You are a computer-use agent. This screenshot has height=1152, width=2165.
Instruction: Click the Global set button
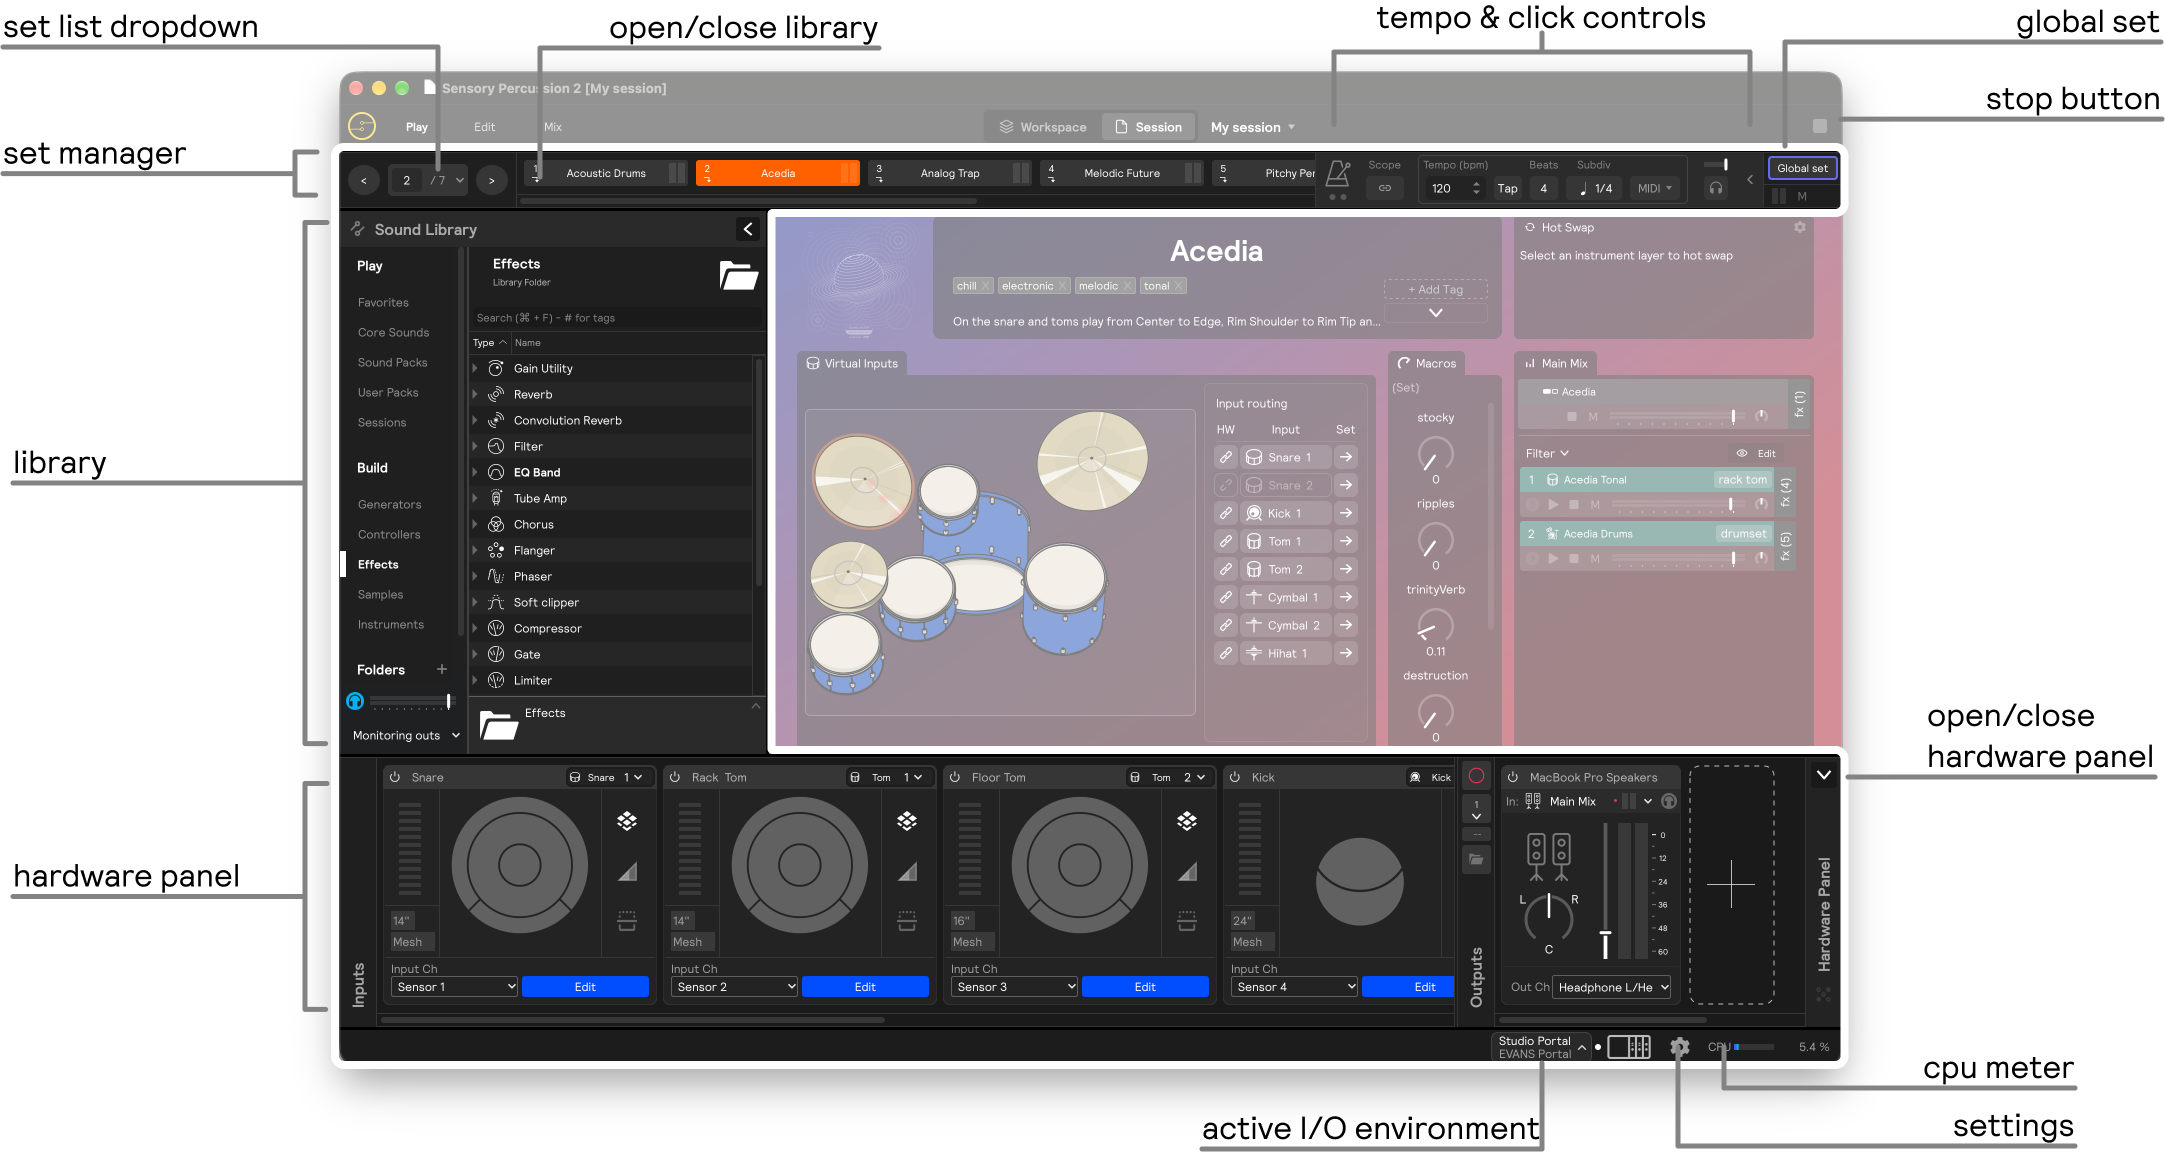1802,168
